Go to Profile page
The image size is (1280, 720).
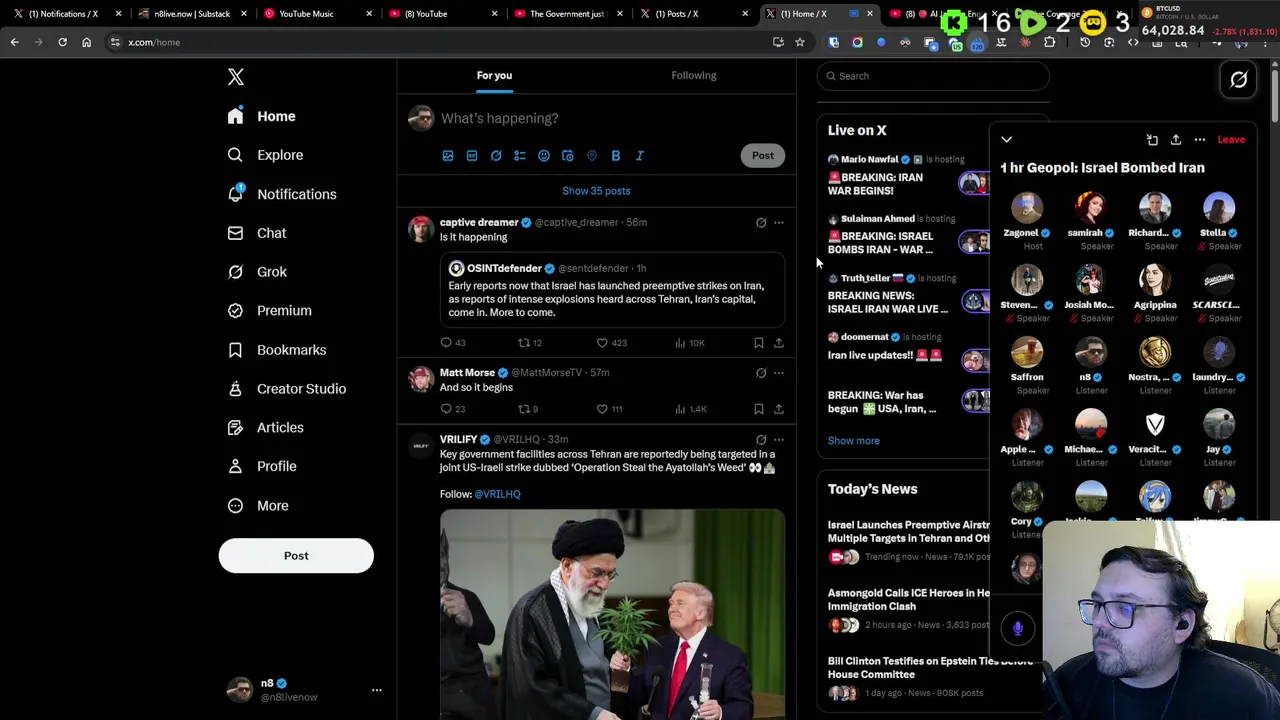(261, 466)
